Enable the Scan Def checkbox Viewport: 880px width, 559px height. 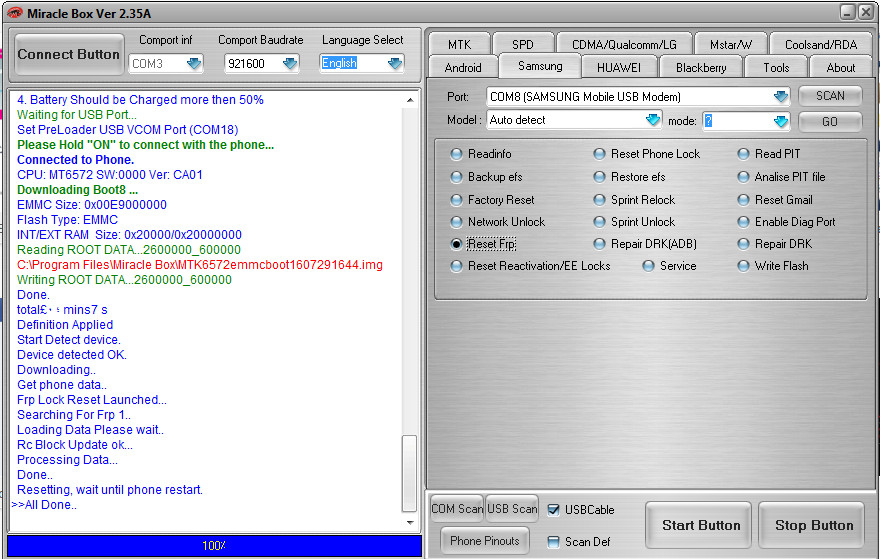(x=553, y=542)
